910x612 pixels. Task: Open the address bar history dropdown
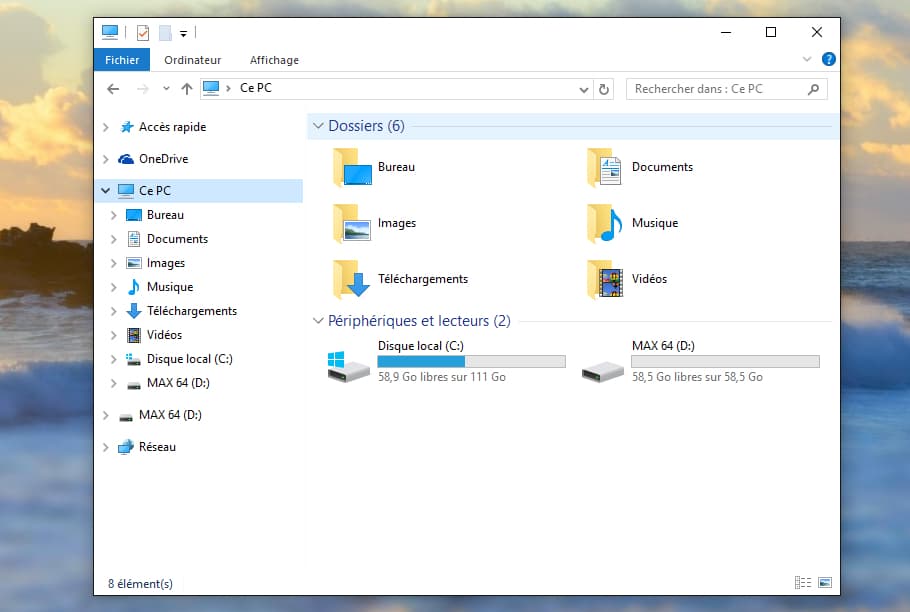585,89
